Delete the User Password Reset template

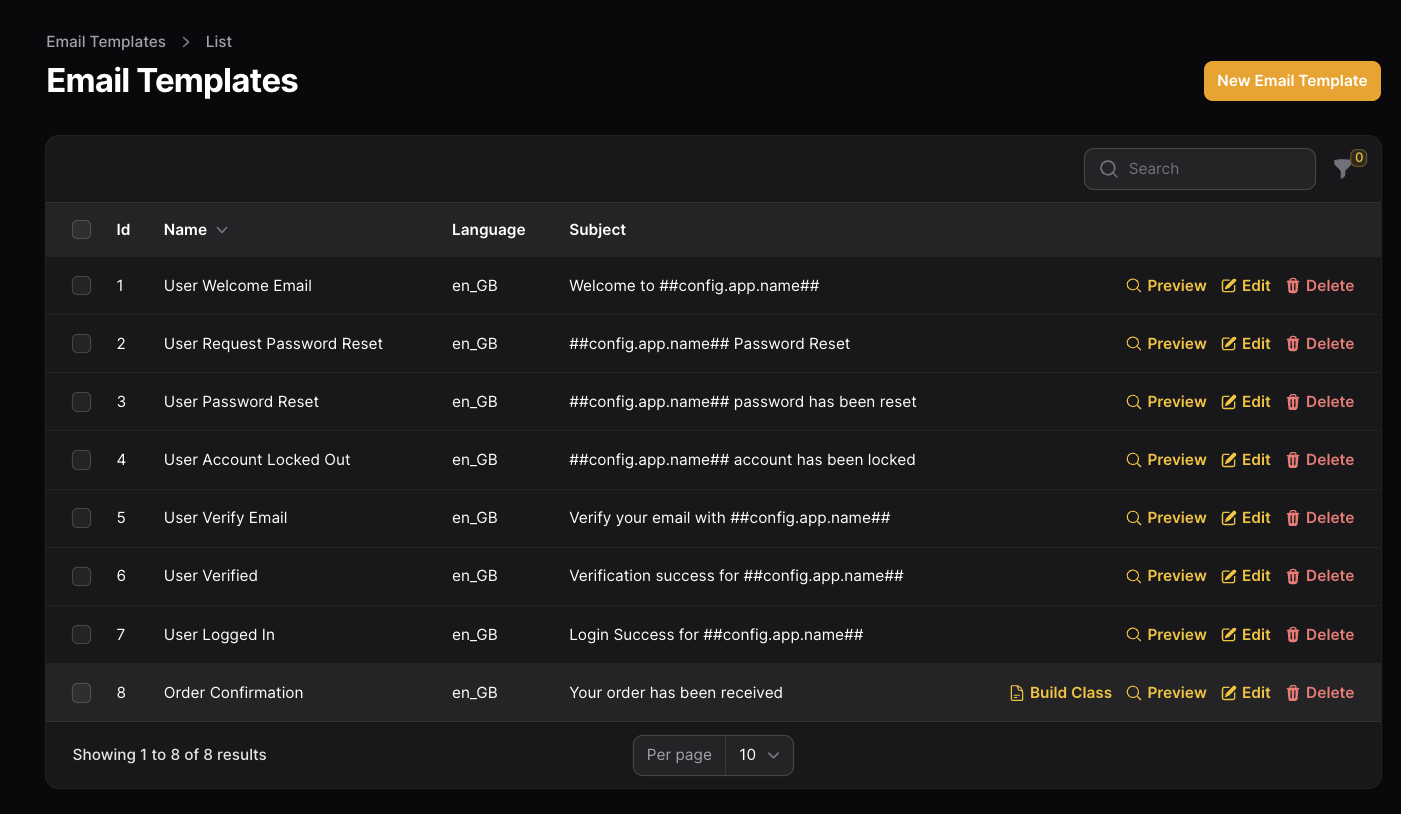point(1319,402)
